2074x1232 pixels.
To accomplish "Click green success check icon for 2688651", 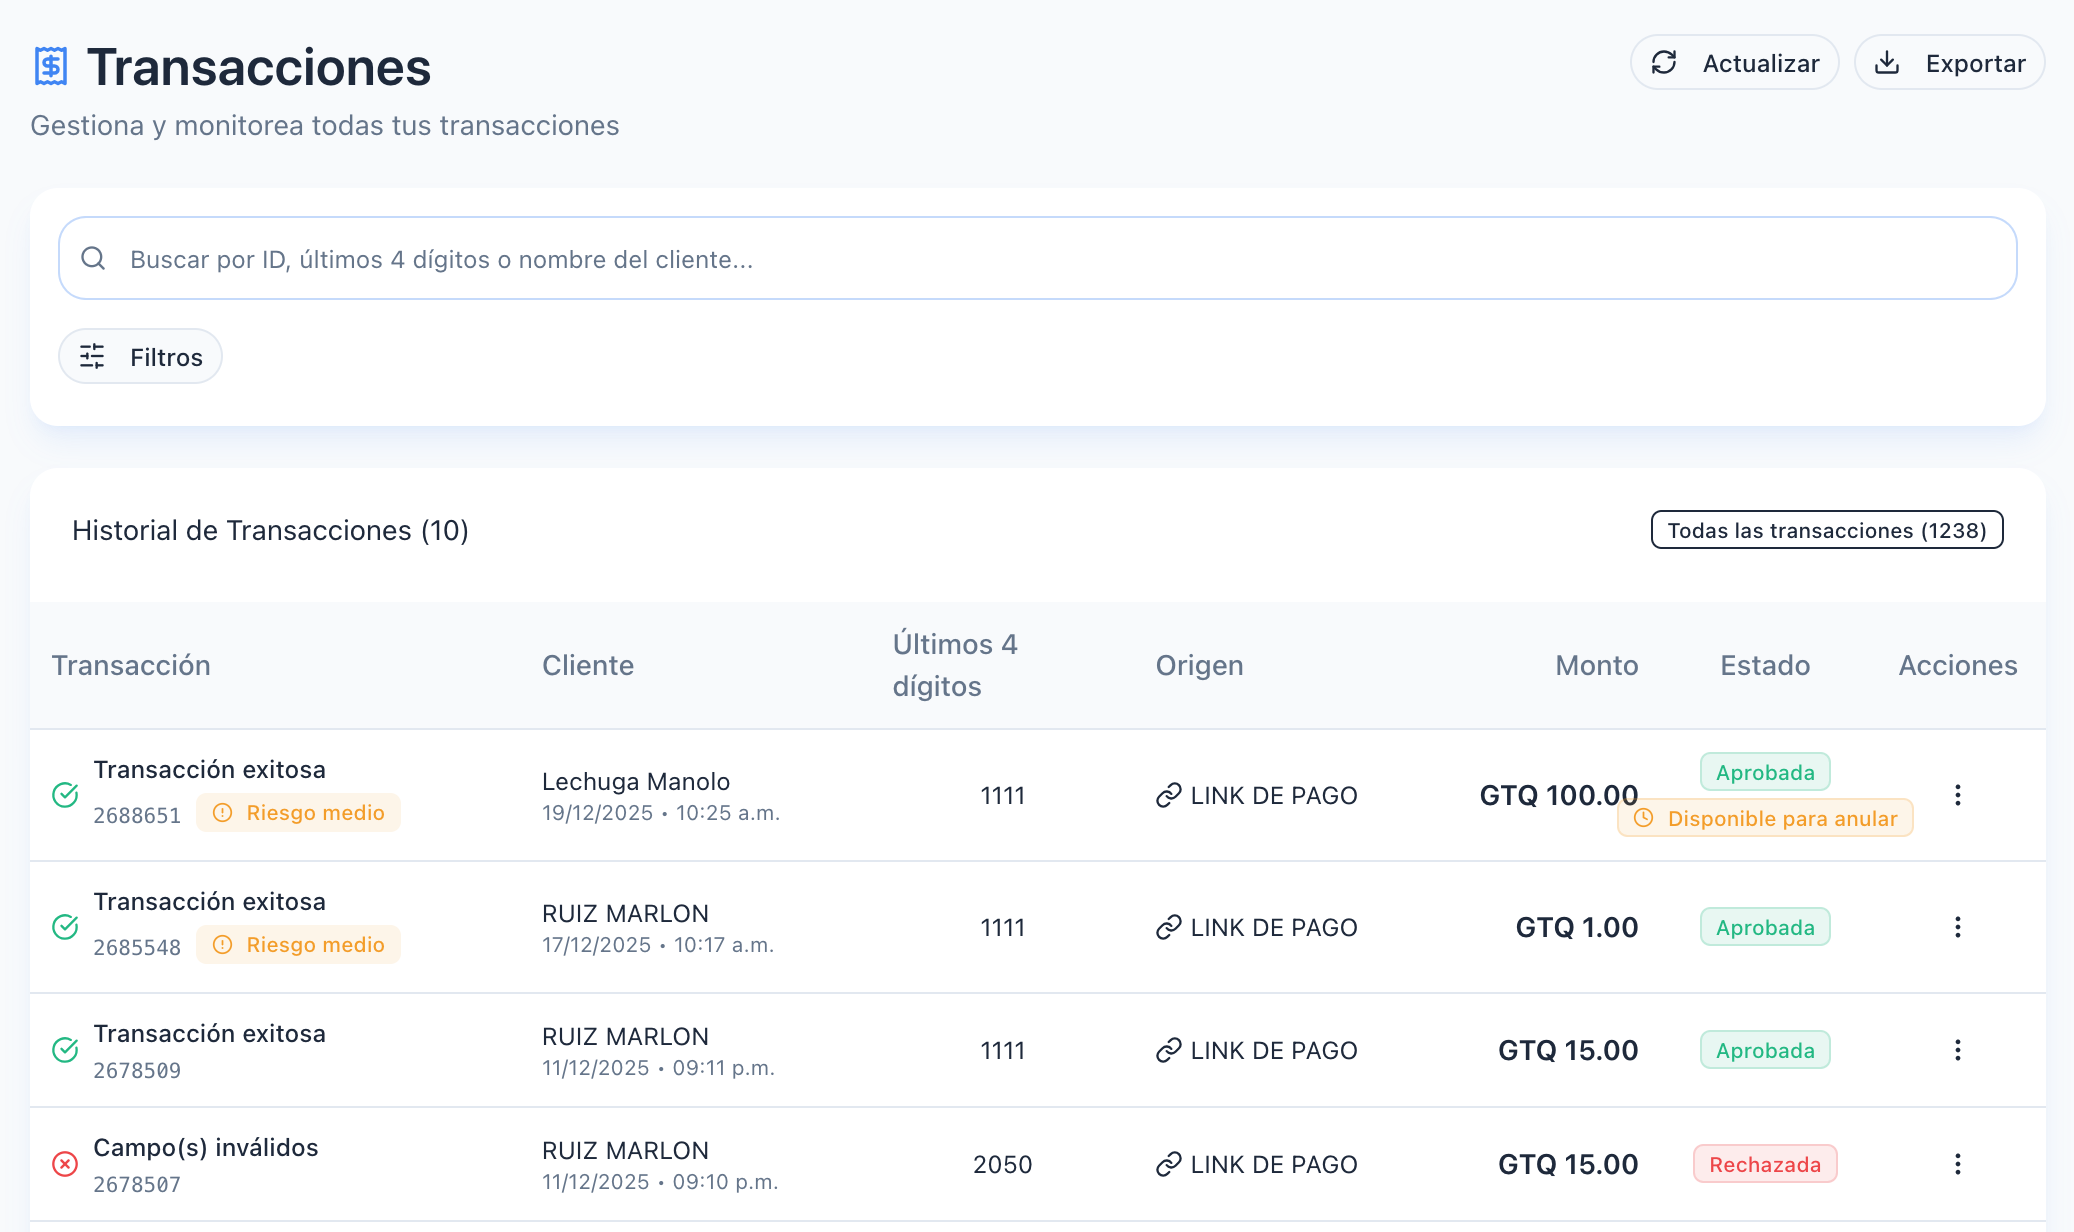I will [x=65, y=795].
